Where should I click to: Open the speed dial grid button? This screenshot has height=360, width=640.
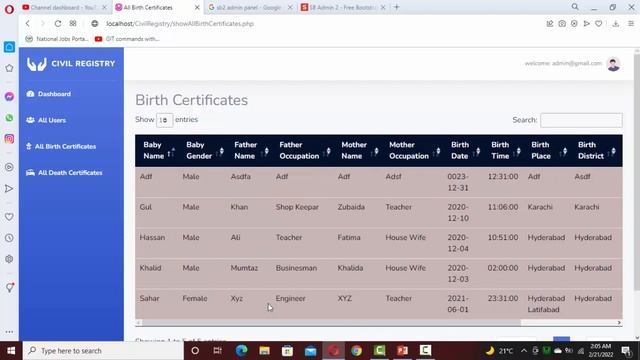click(x=73, y=24)
